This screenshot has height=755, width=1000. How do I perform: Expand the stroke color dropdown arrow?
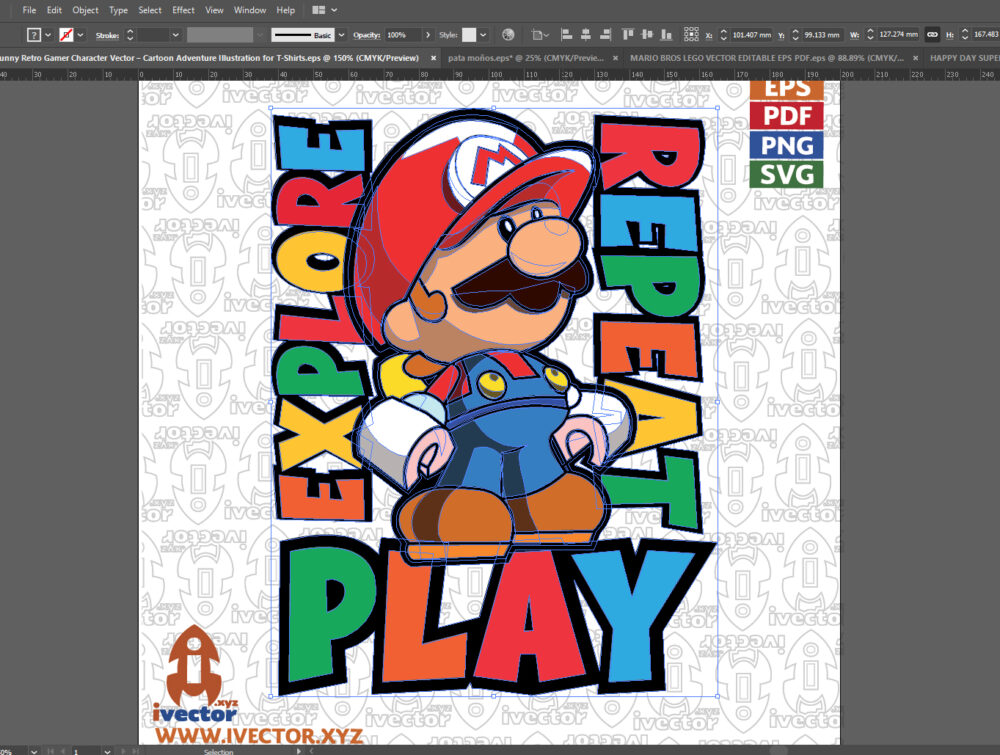click(80, 35)
